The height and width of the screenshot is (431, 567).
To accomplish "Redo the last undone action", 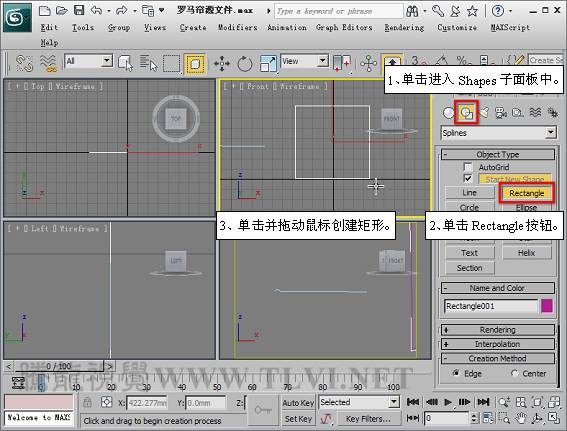I will (x=122, y=10).
